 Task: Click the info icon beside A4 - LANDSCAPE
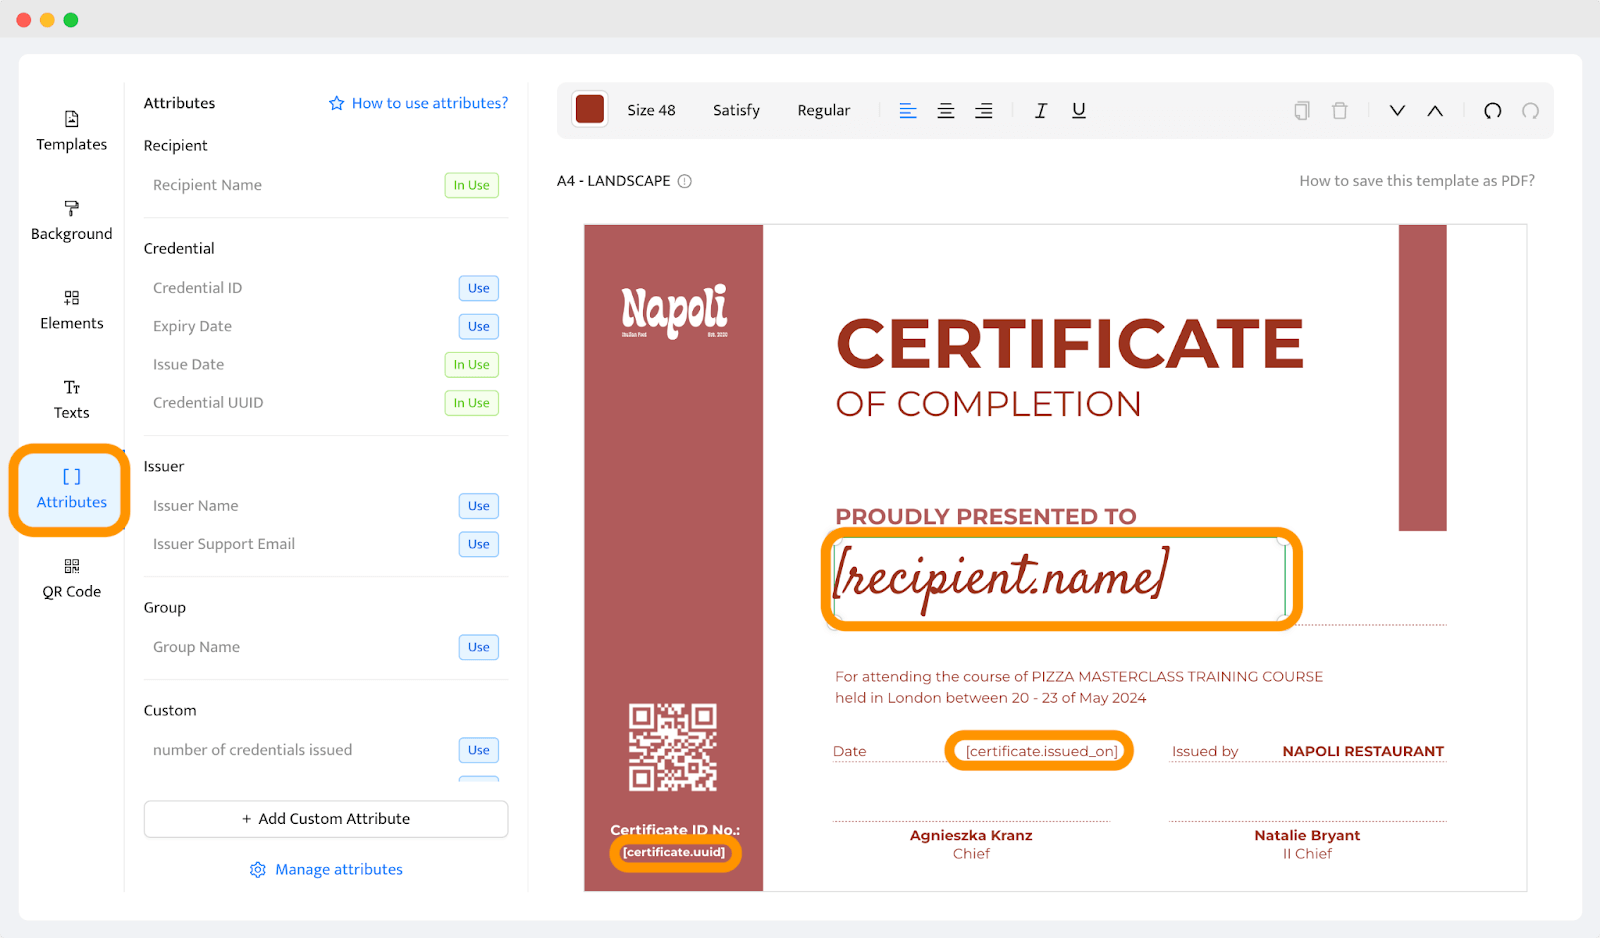click(685, 181)
